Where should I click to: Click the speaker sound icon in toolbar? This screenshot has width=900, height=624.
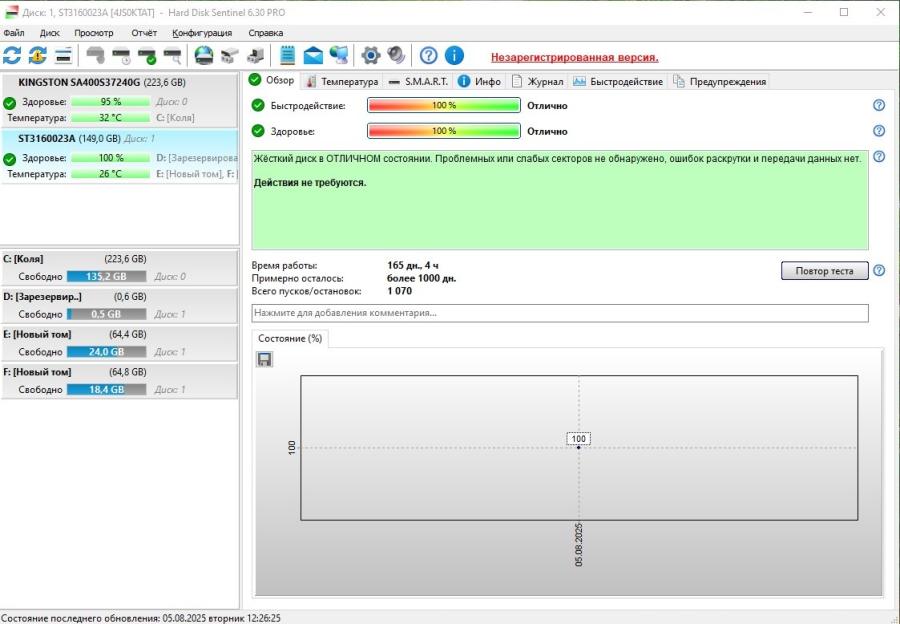click(x=397, y=56)
